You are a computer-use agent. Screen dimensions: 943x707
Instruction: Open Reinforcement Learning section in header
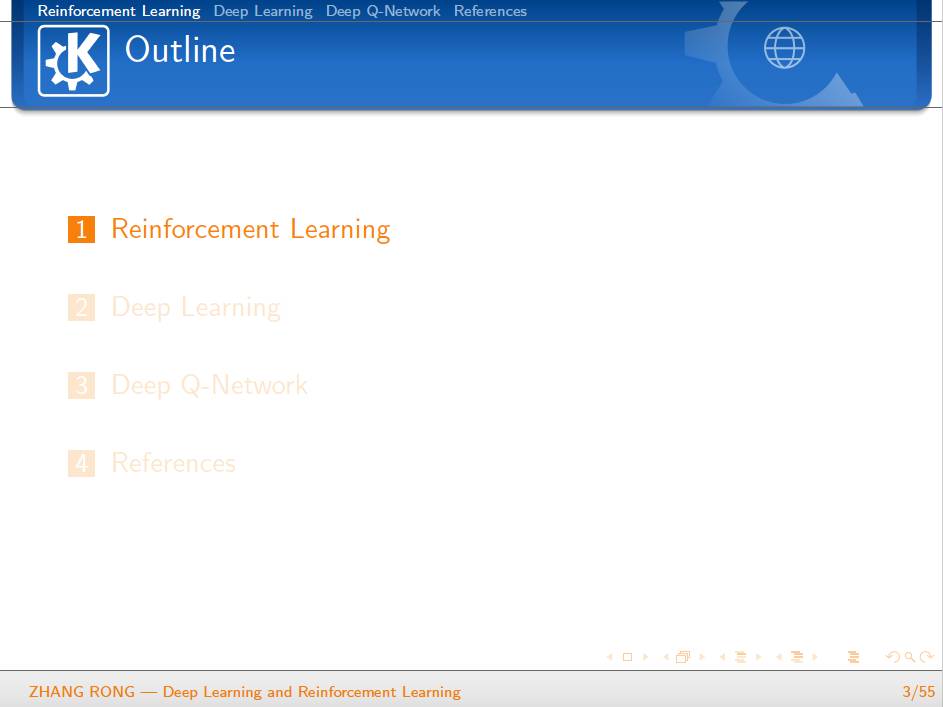pyautogui.click(x=118, y=11)
